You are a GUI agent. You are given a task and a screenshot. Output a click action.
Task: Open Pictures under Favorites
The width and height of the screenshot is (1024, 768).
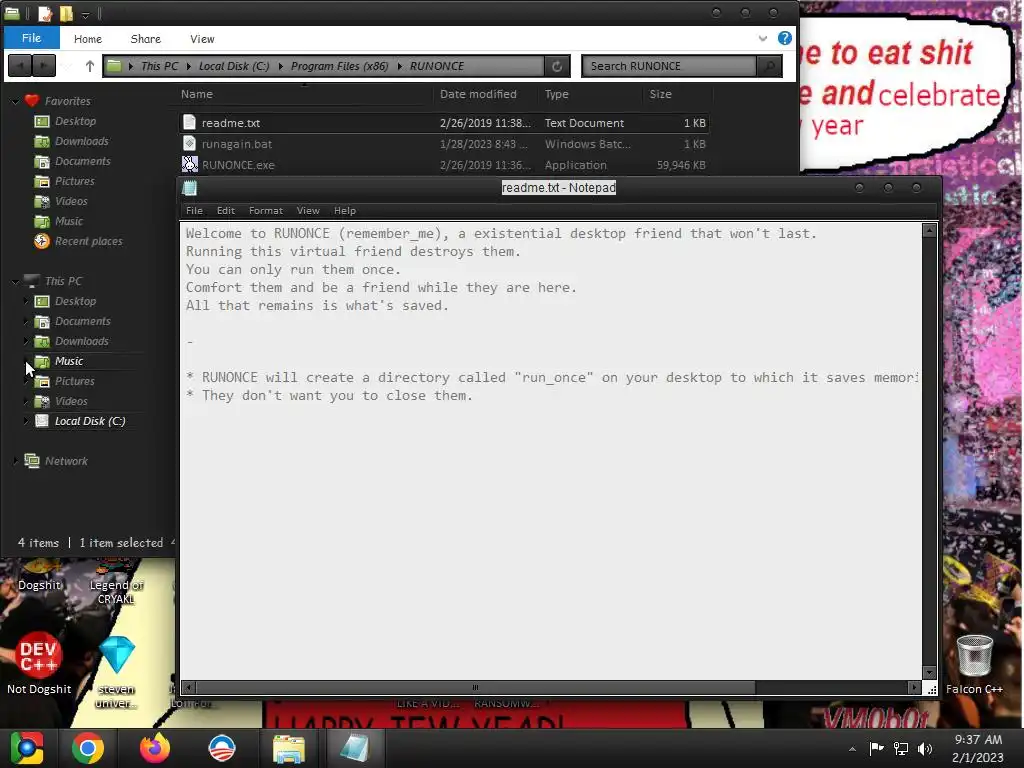(74, 182)
